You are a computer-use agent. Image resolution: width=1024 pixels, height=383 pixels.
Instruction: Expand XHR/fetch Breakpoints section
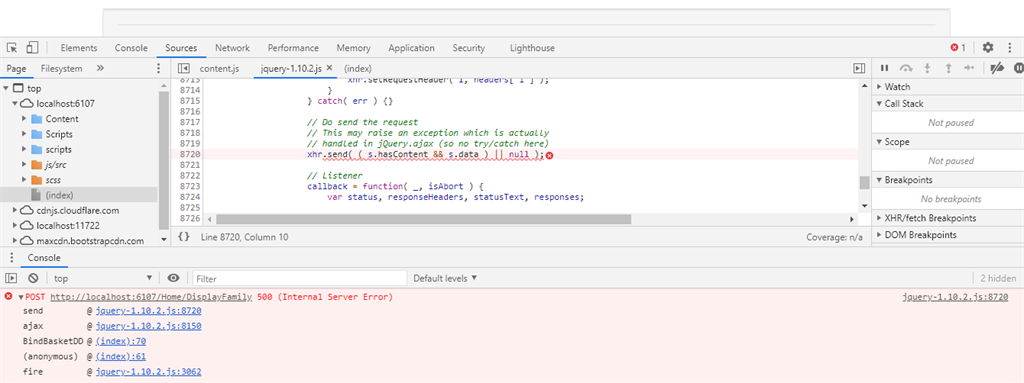879,218
